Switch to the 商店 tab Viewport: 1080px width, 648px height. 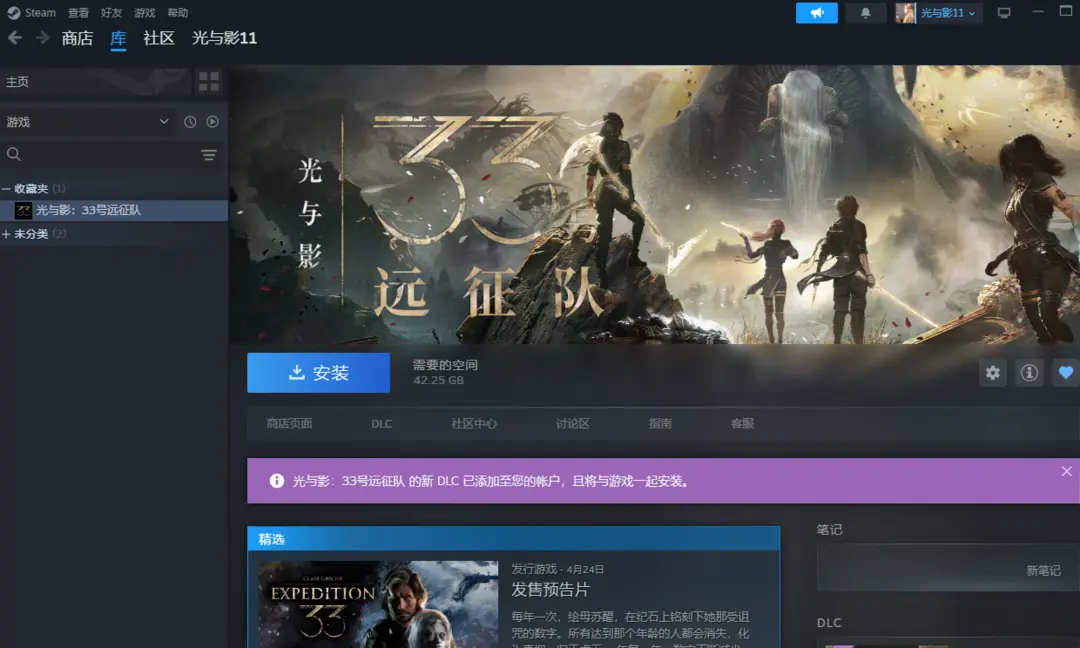(77, 38)
